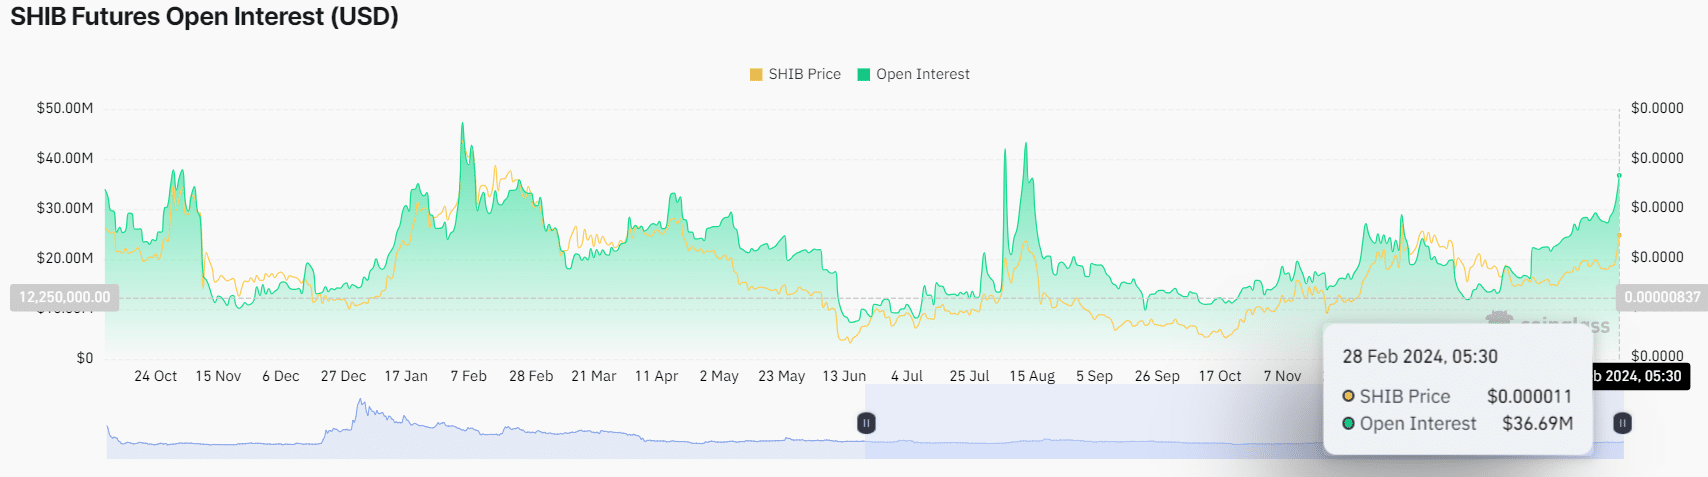This screenshot has width=1708, height=477.
Task: Click the tooltip date 28 Feb 2024
Action: coord(1419,357)
